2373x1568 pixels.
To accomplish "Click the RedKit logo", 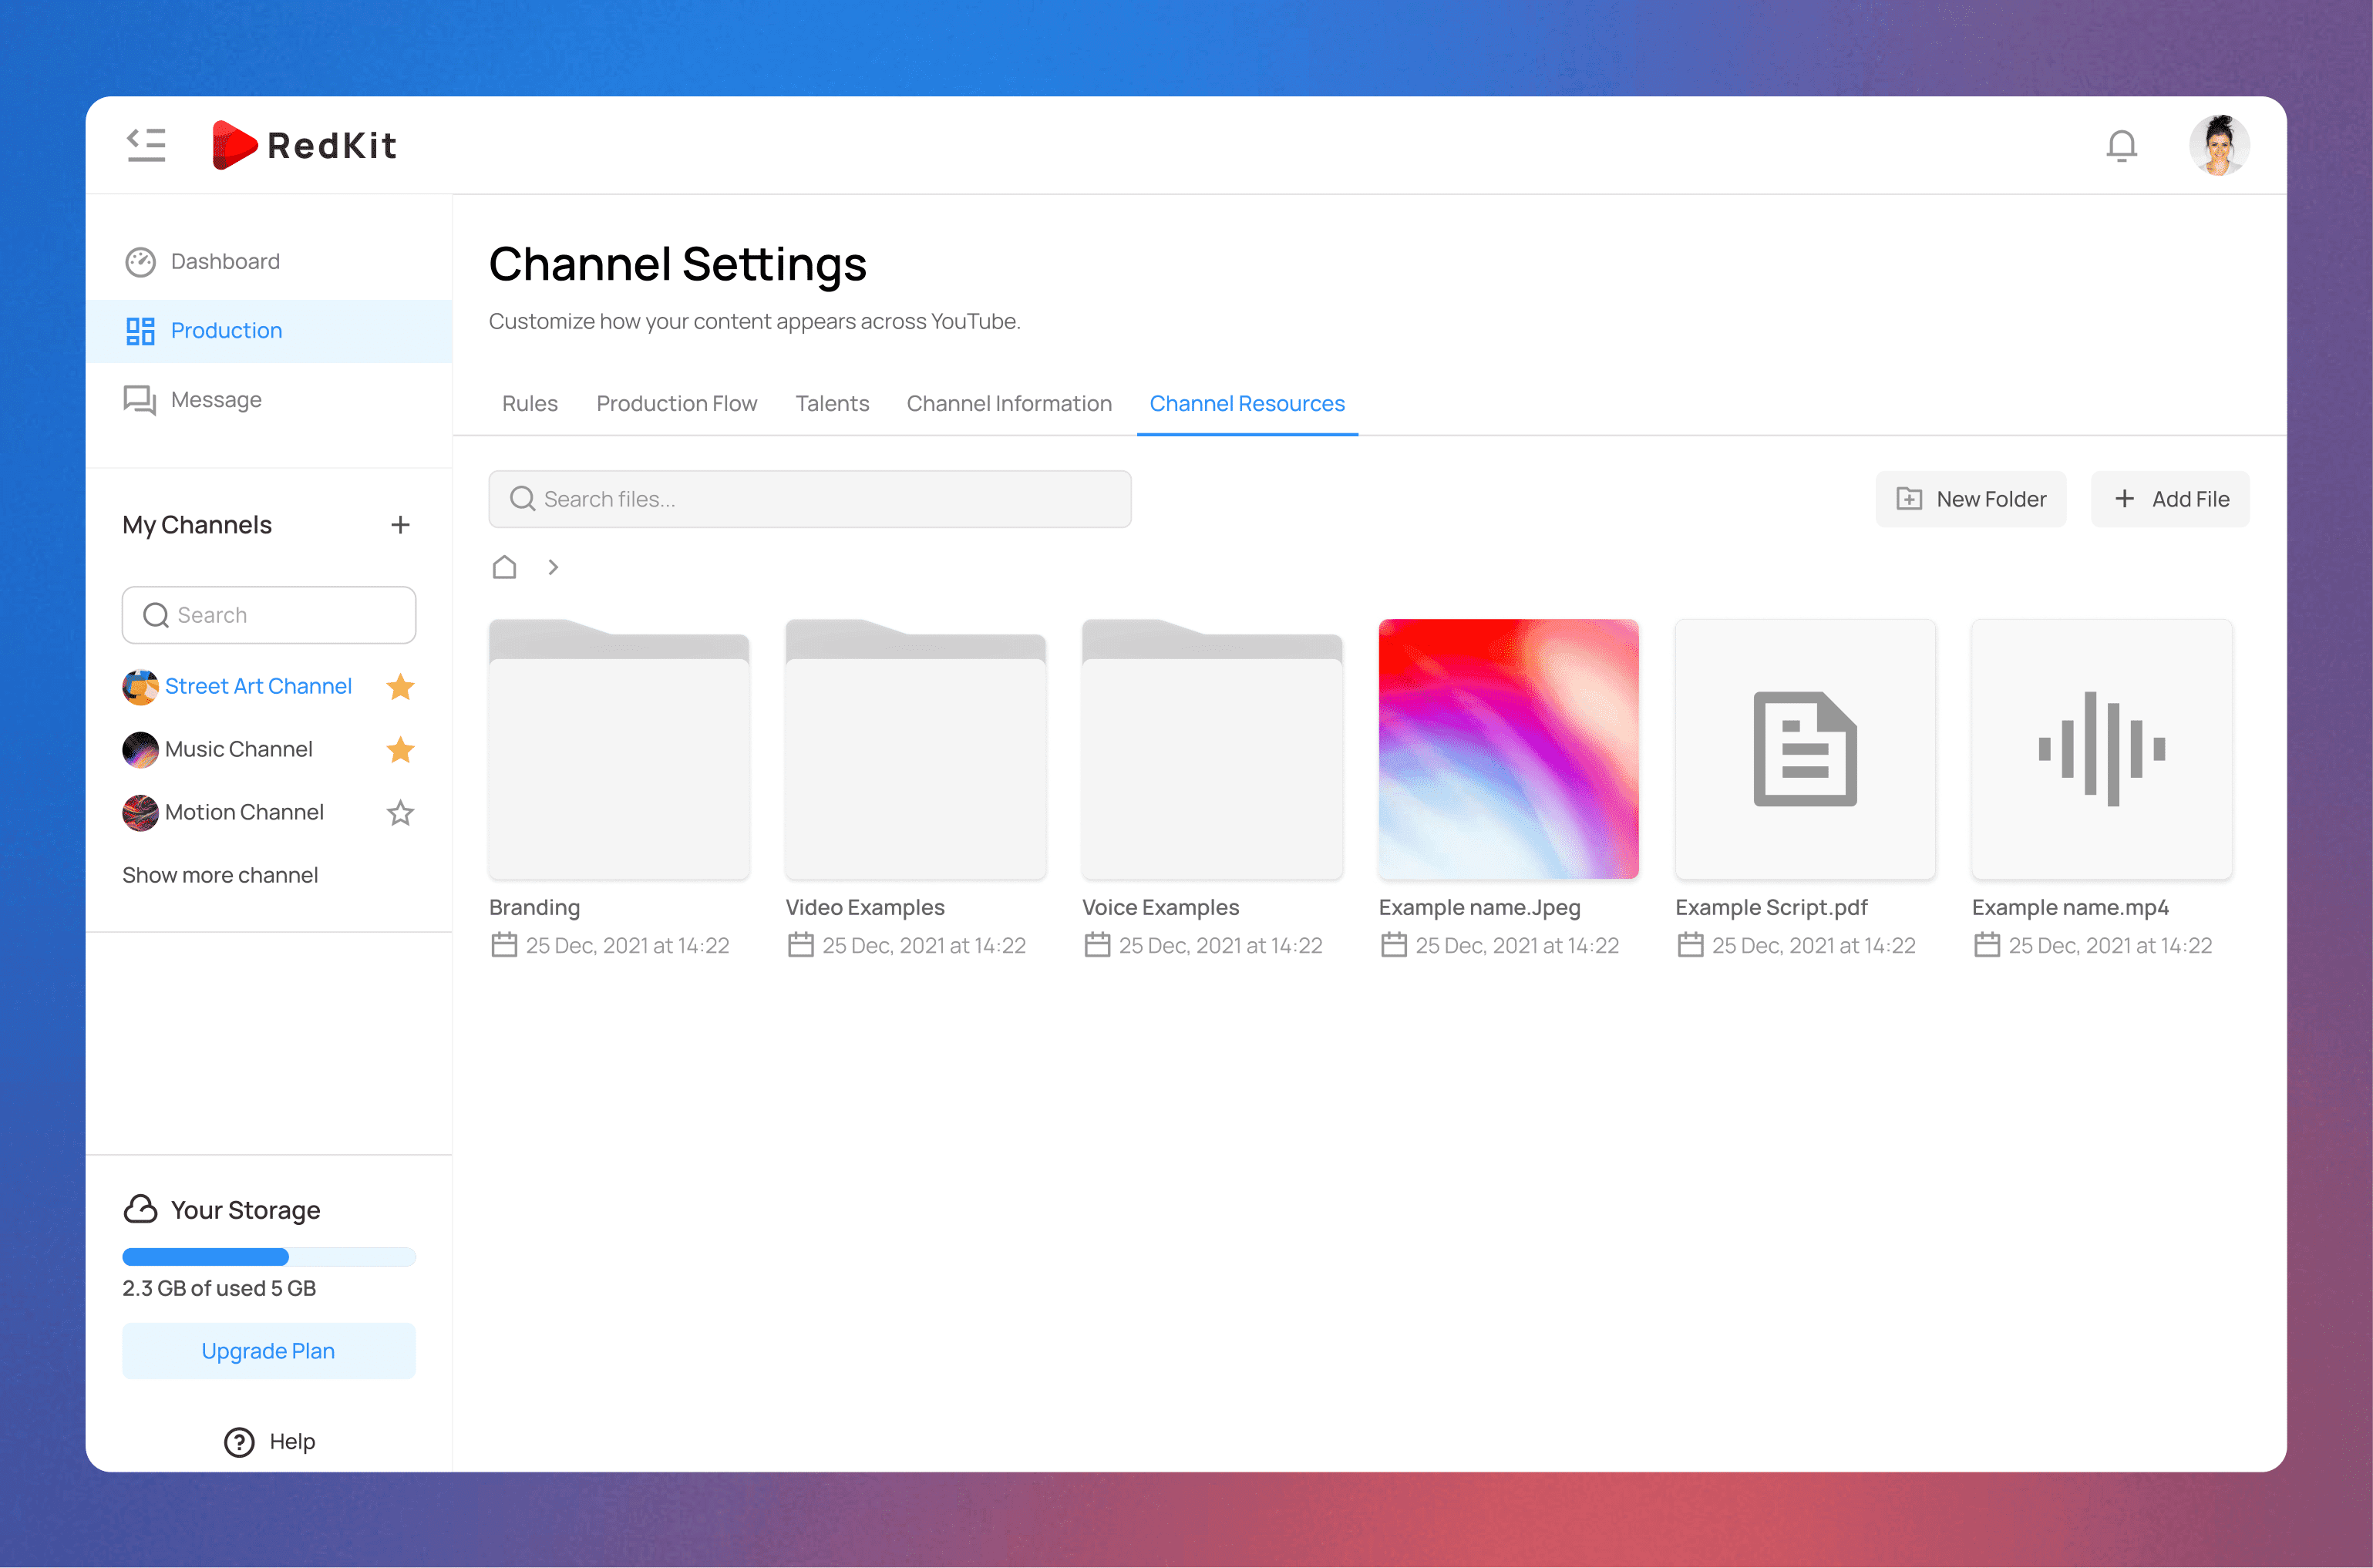I will (305, 146).
